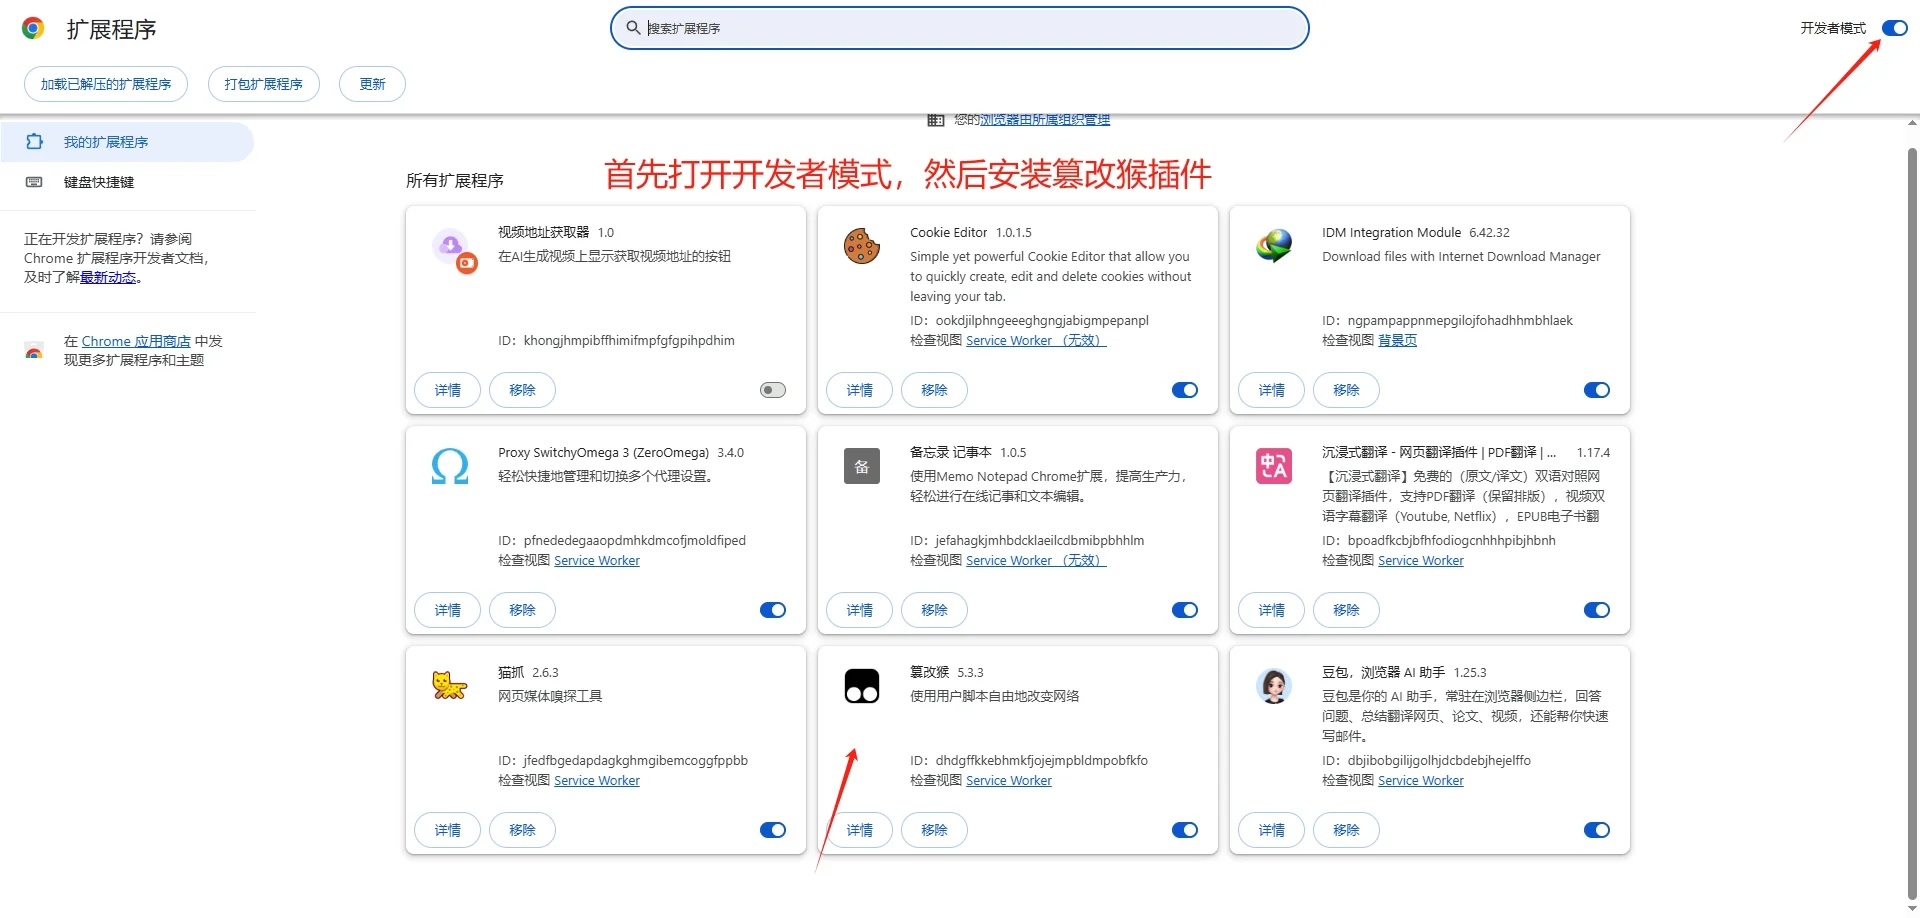Open 豆包 Service Worker link
1920x918 pixels.
1420,781
